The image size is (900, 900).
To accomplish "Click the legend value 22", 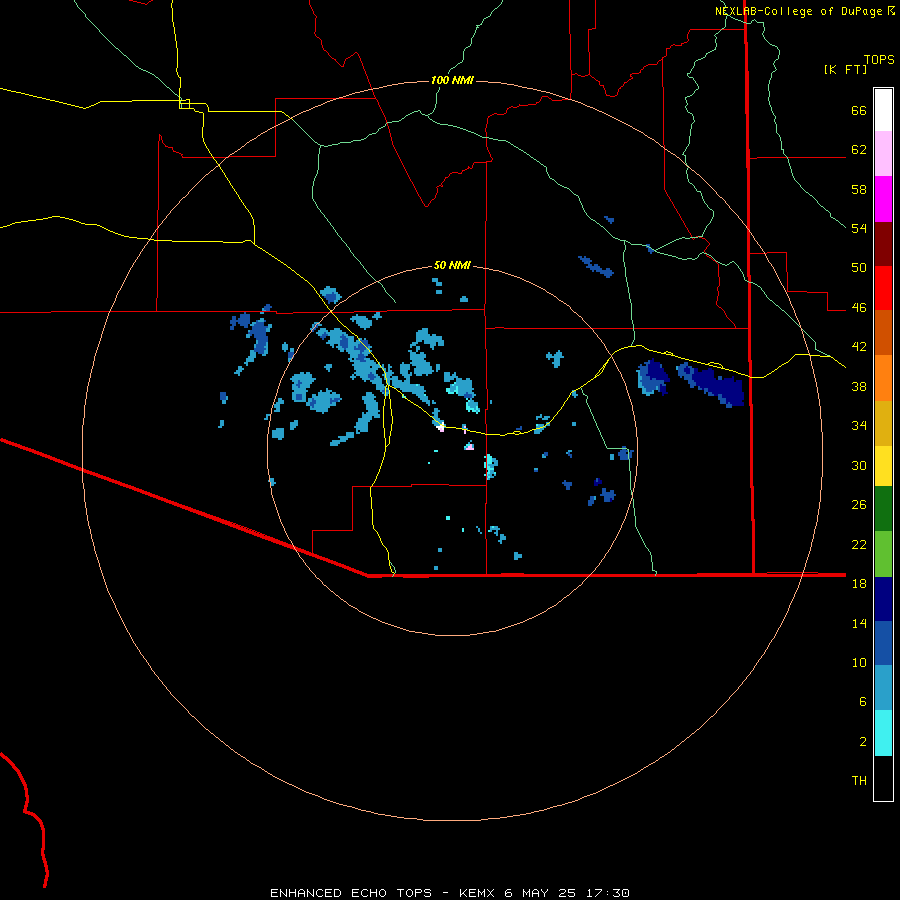I will [859, 544].
